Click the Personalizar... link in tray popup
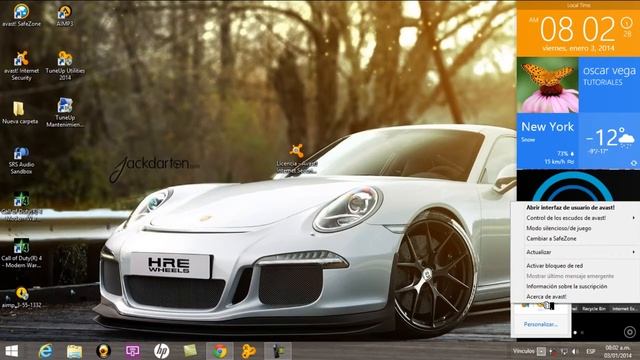 541,324
